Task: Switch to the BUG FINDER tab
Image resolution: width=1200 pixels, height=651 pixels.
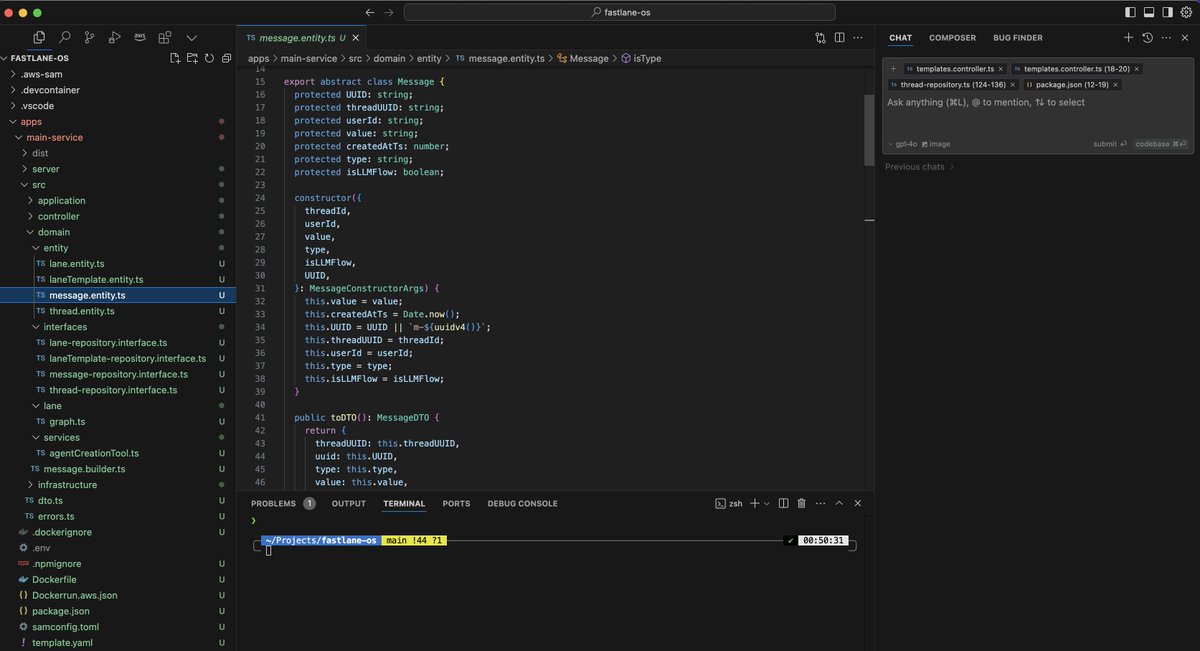Action: 1018,38
